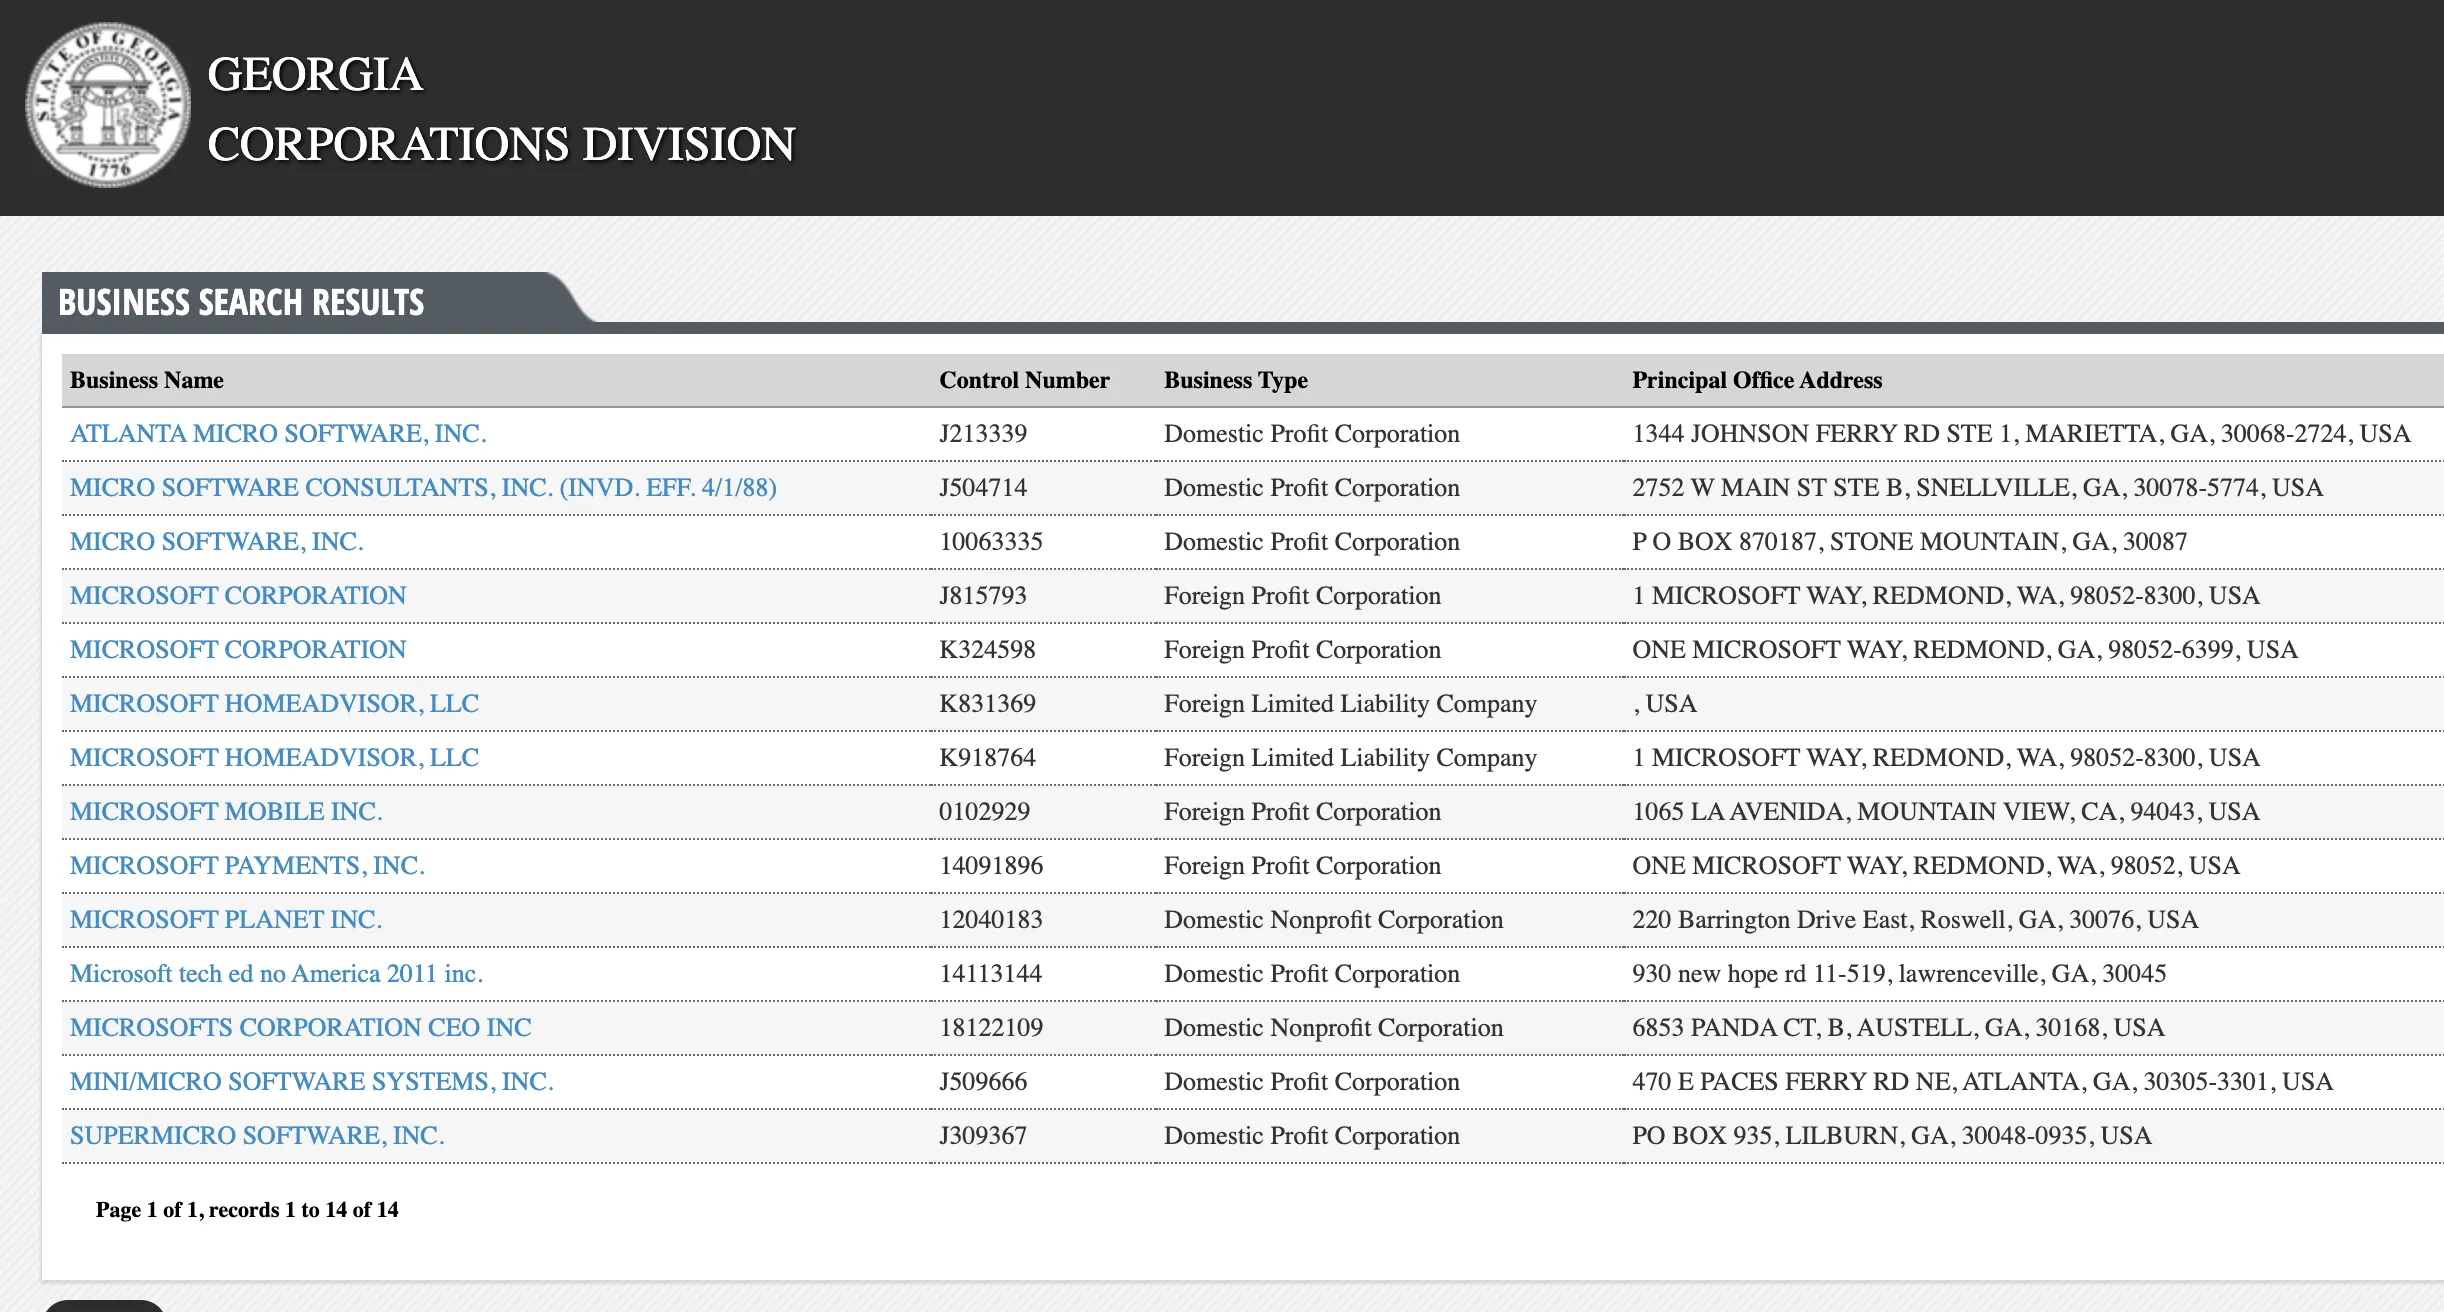The image size is (2444, 1312).
Task: Click the 930 new hope rd address
Action: click(x=1899, y=974)
